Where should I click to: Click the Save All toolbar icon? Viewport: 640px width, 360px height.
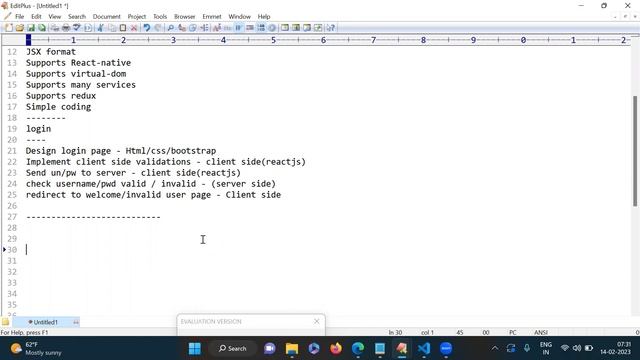pyautogui.click(x=42, y=28)
